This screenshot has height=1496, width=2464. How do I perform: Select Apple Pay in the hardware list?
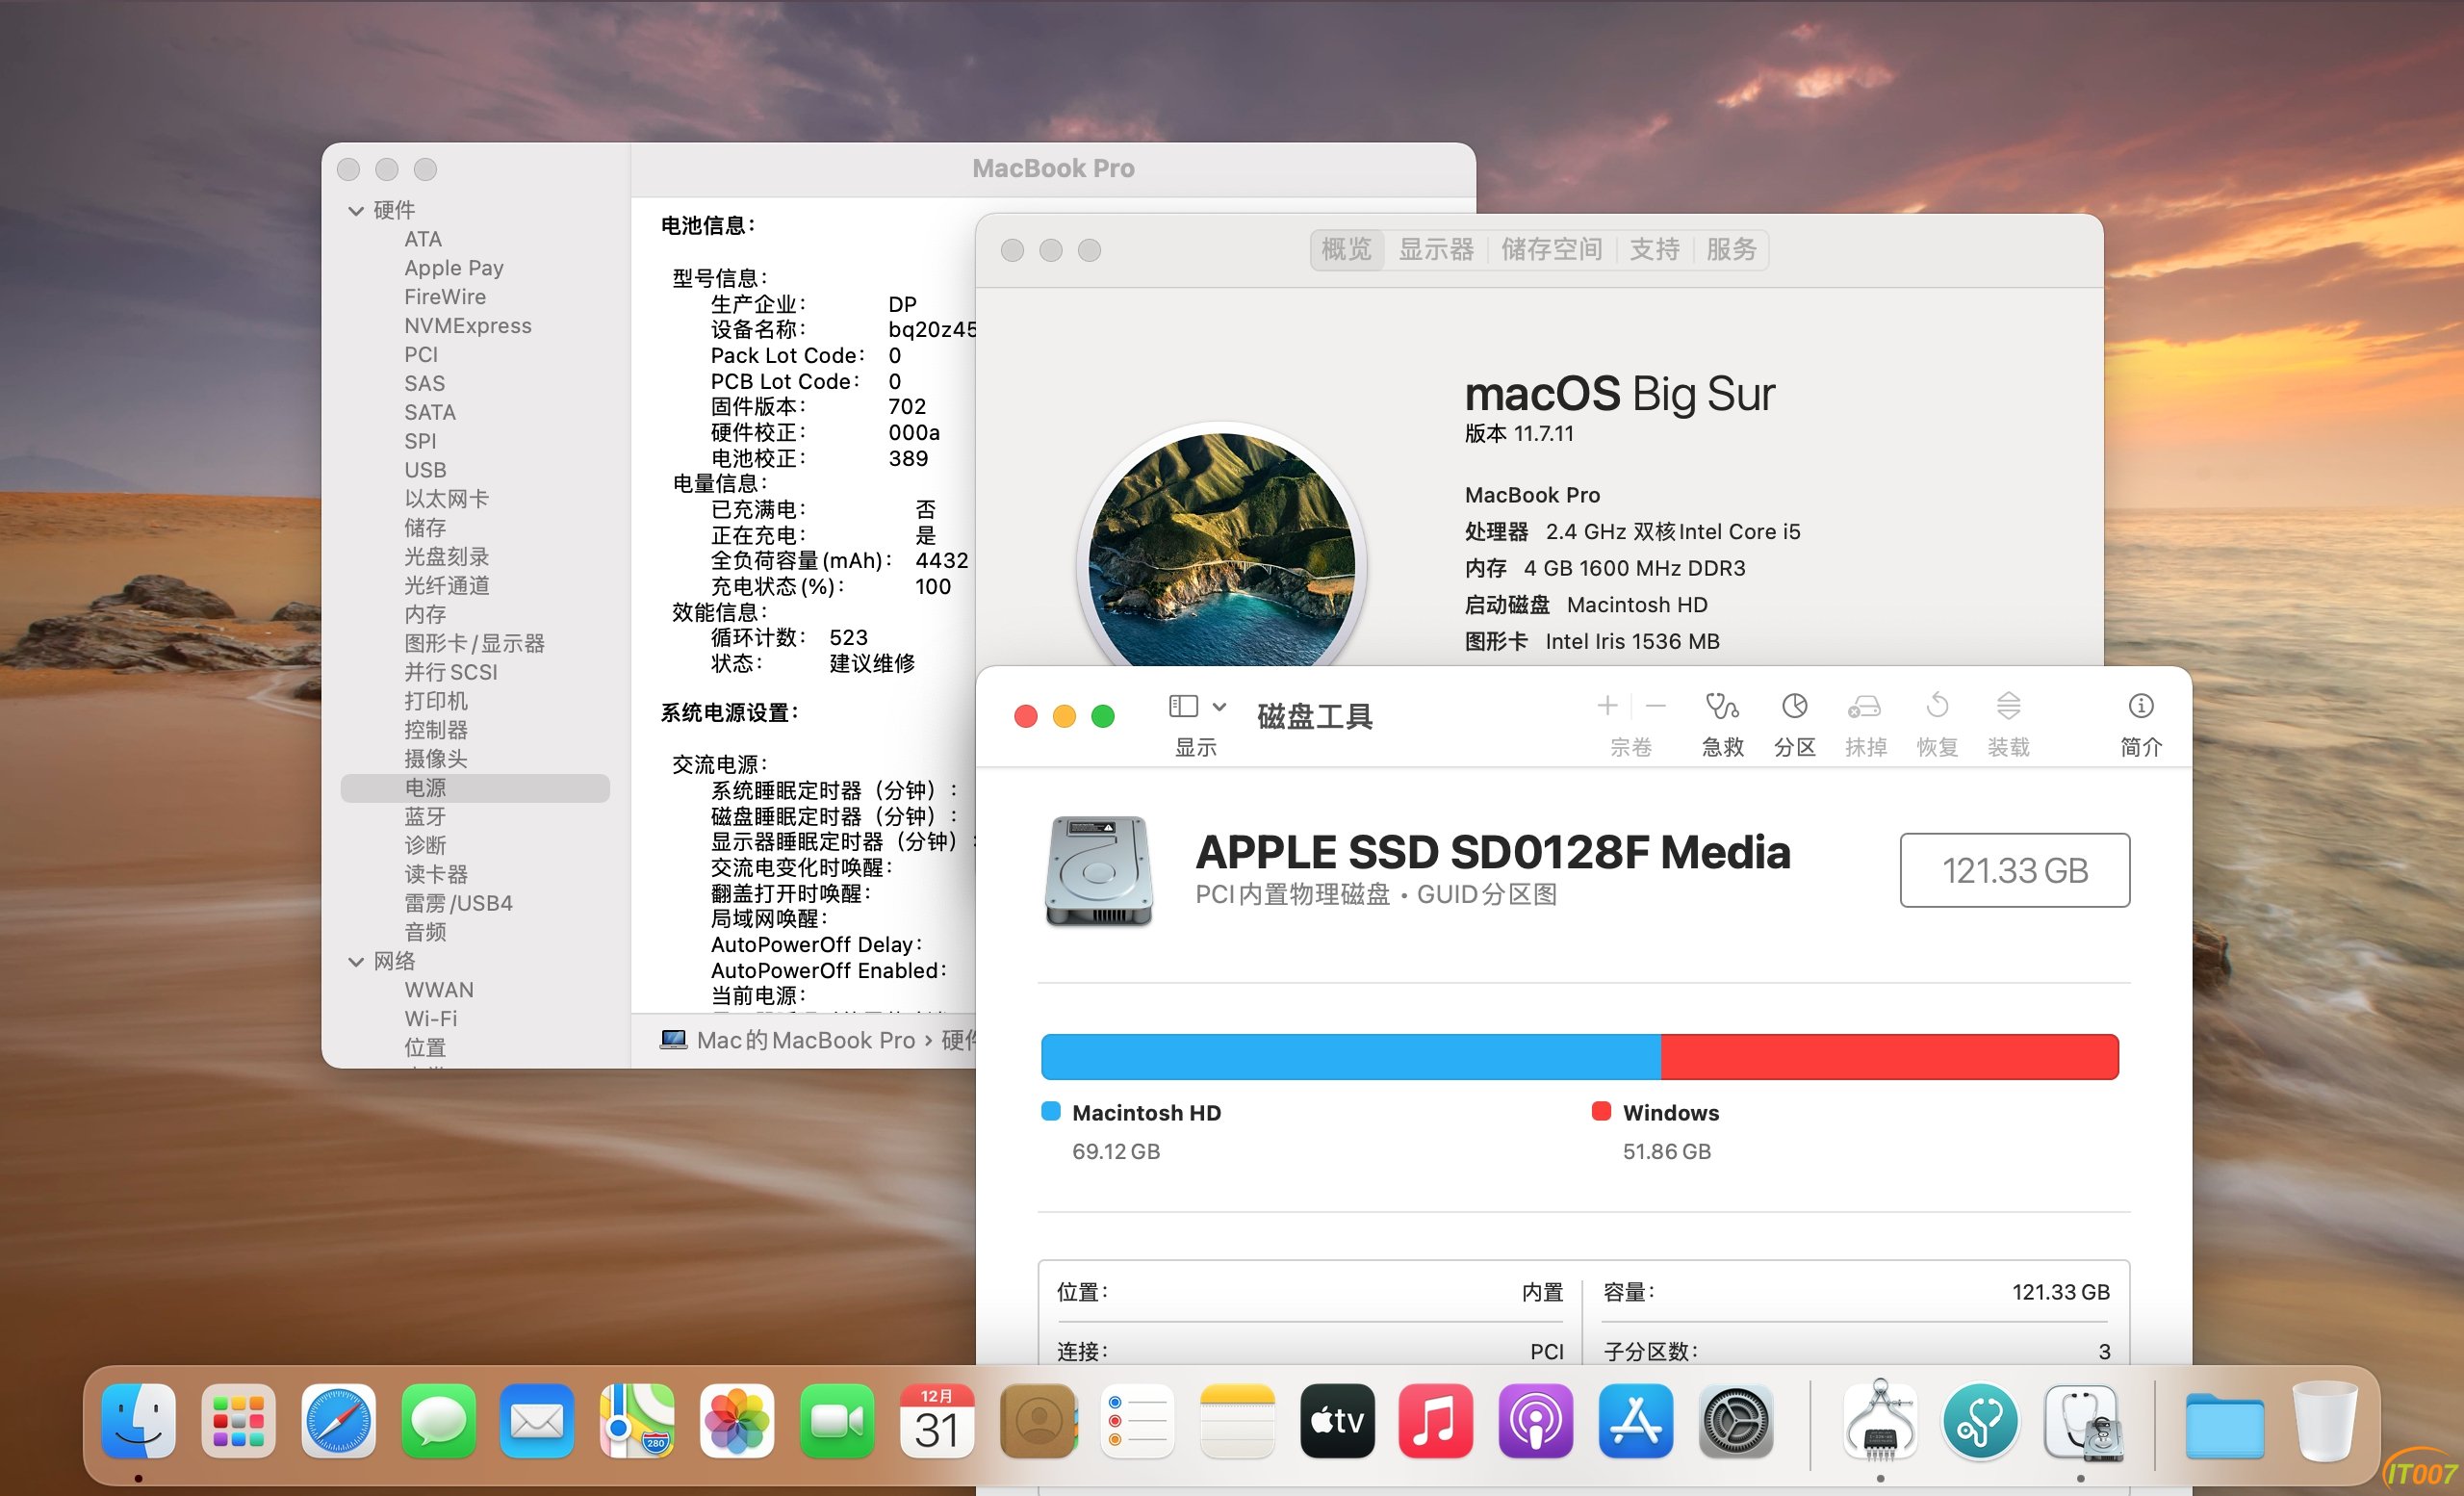pos(453,268)
